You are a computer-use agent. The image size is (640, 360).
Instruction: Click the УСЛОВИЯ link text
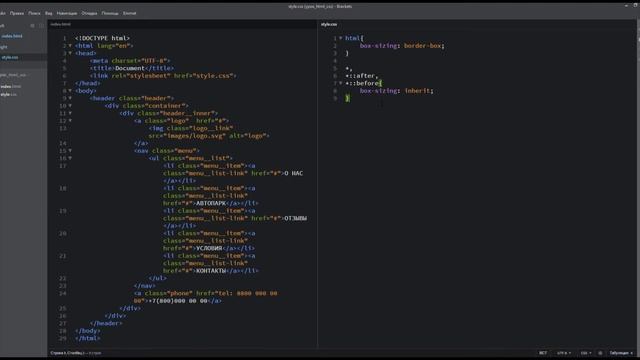[x=209, y=248]
